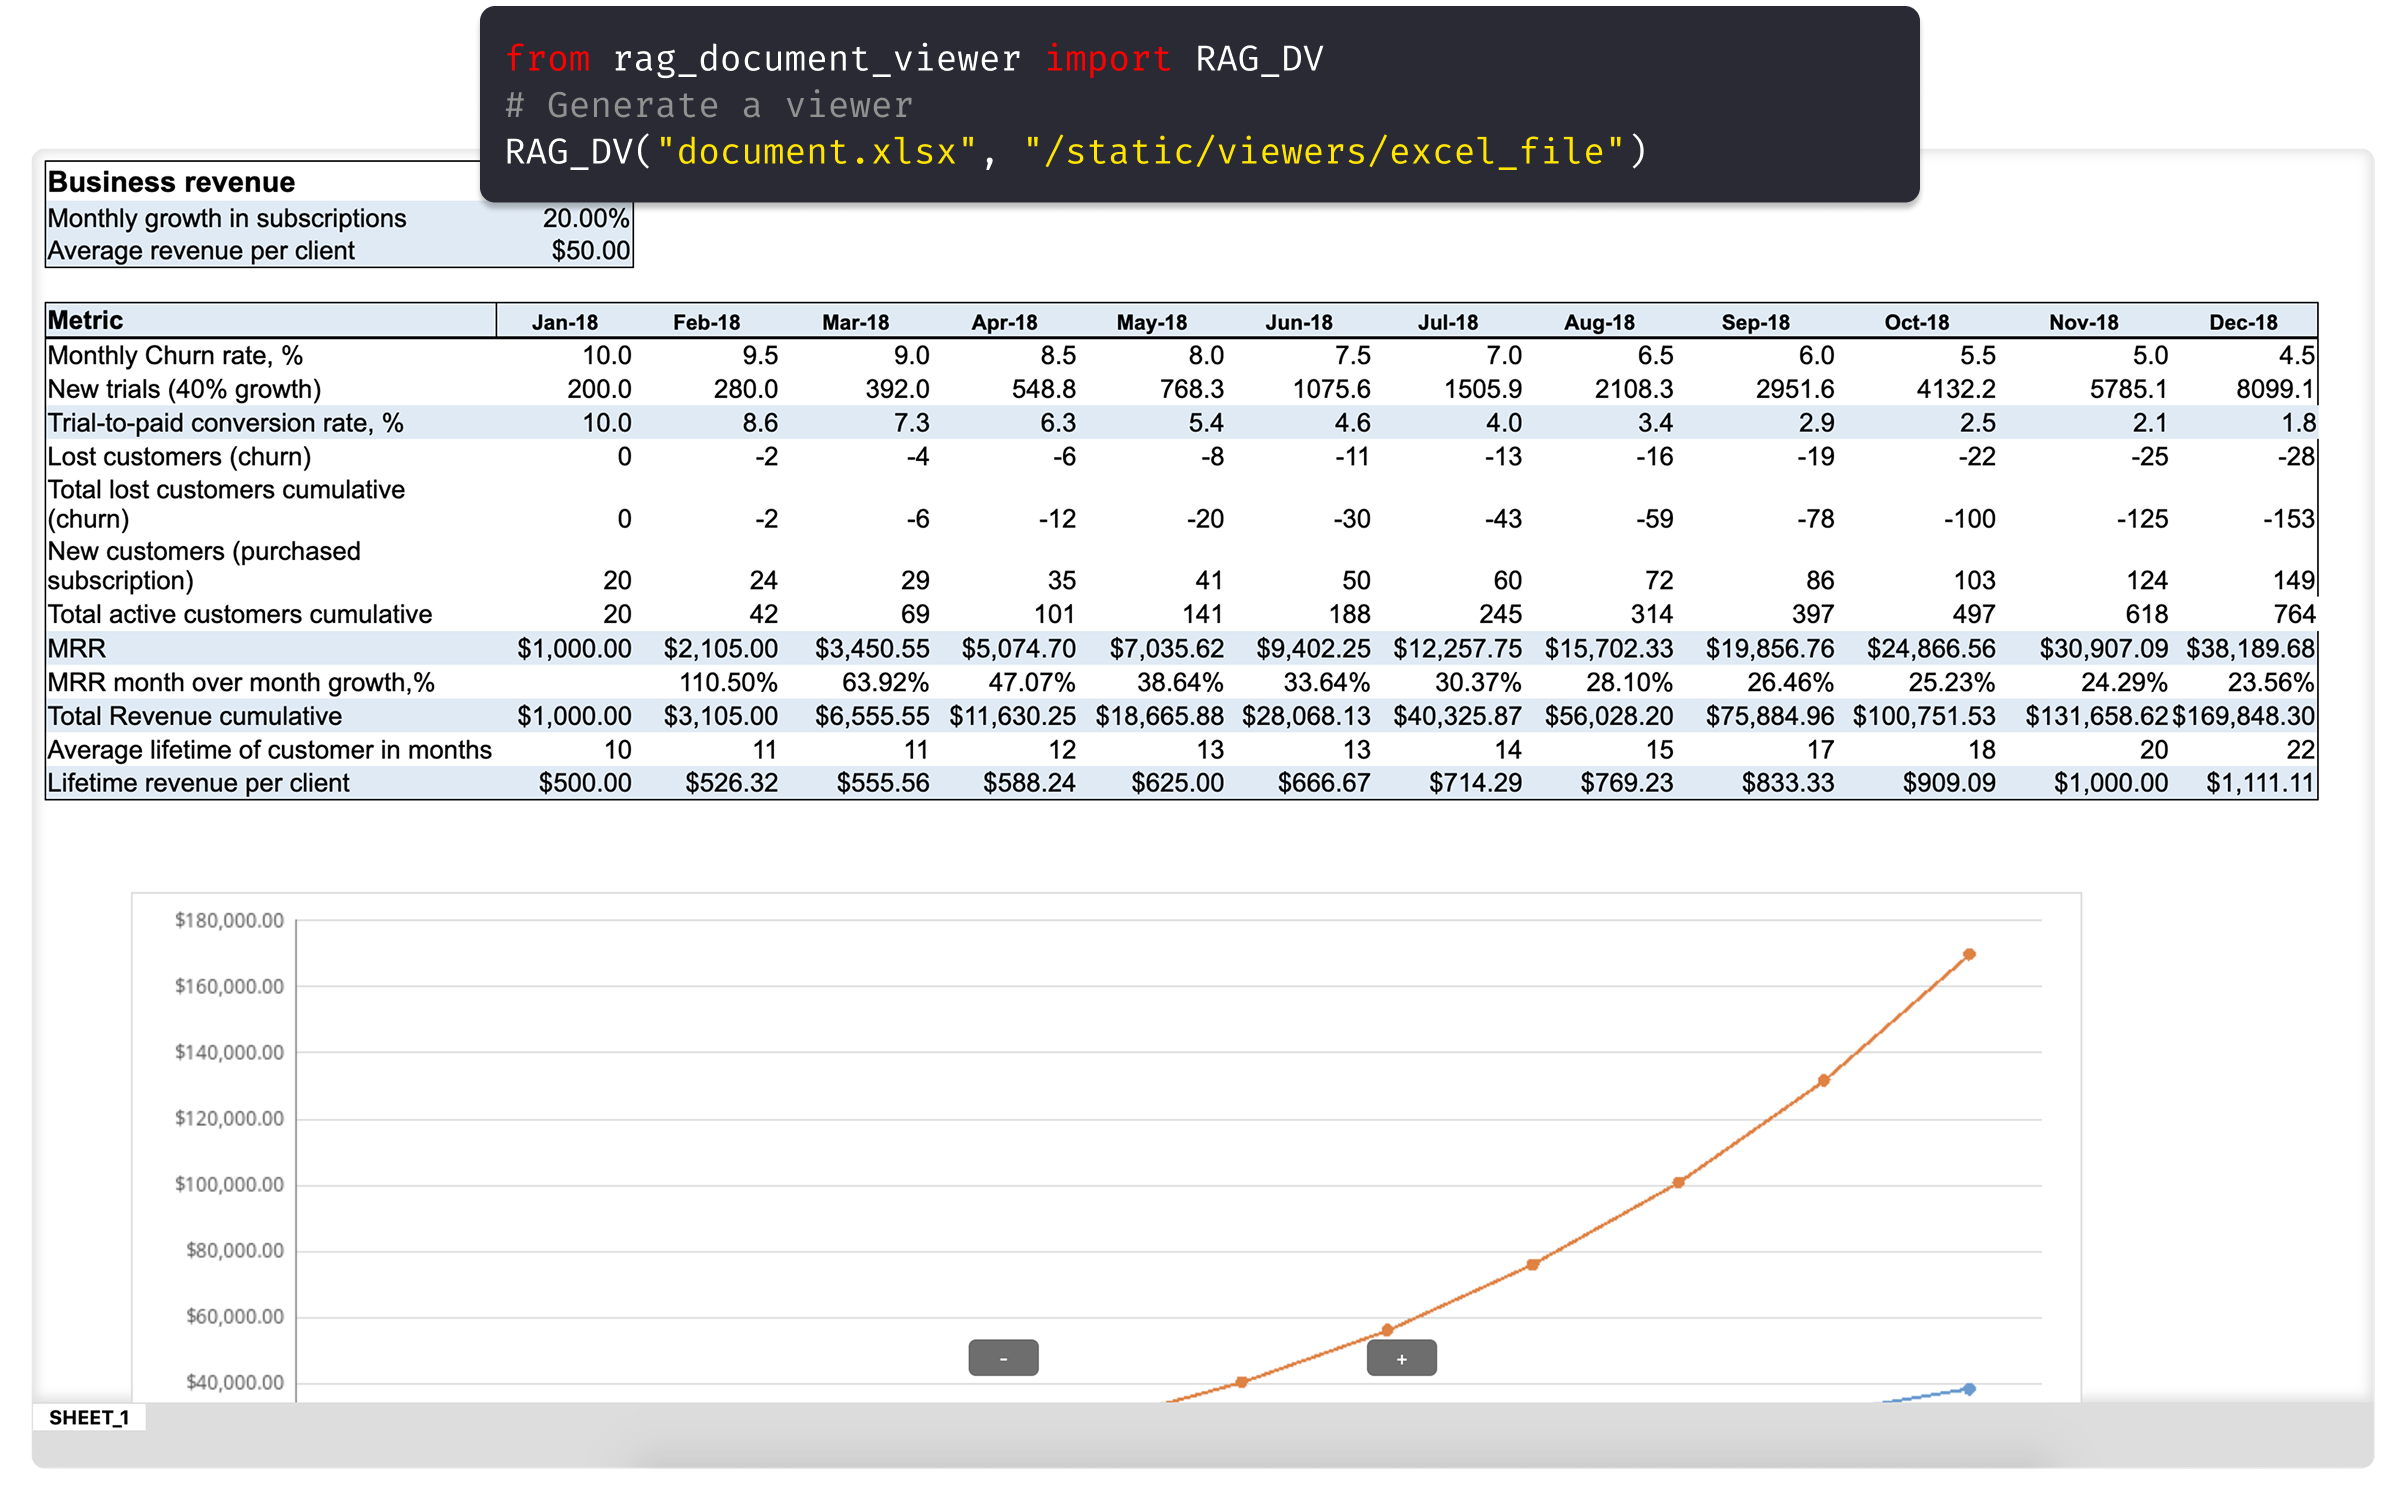The width and height of the screenshot is (2400, 1500).
Task: Click the 764 total active customers cell
Action: click(x=2294, y=614)
